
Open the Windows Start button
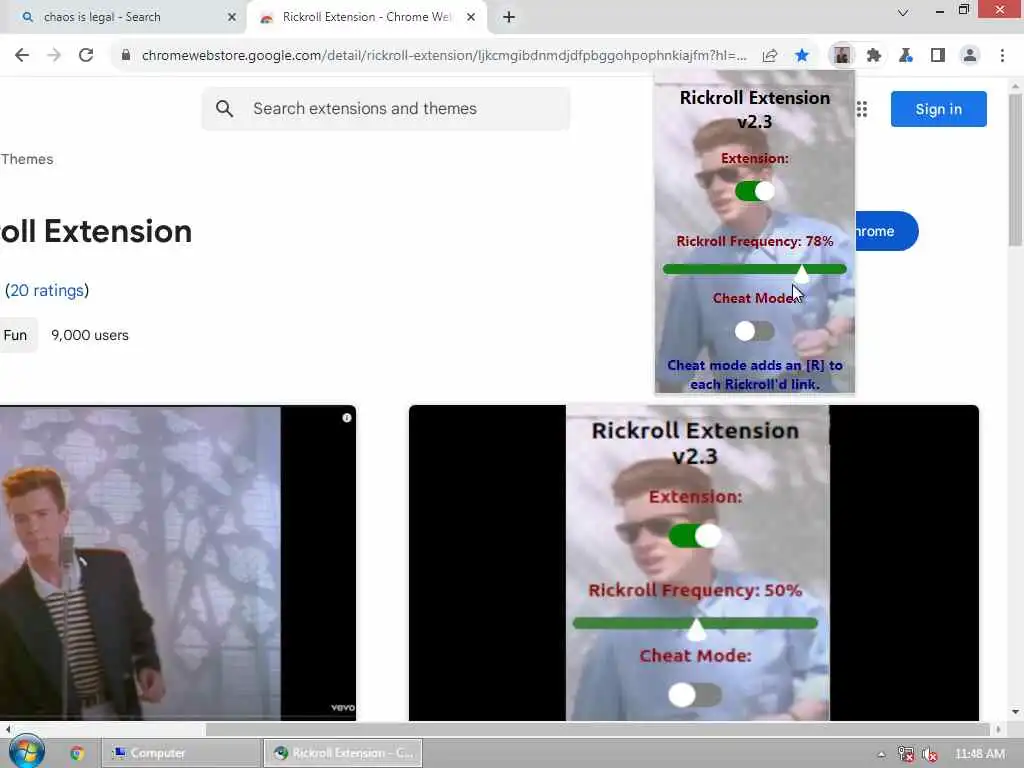(26, 752)
